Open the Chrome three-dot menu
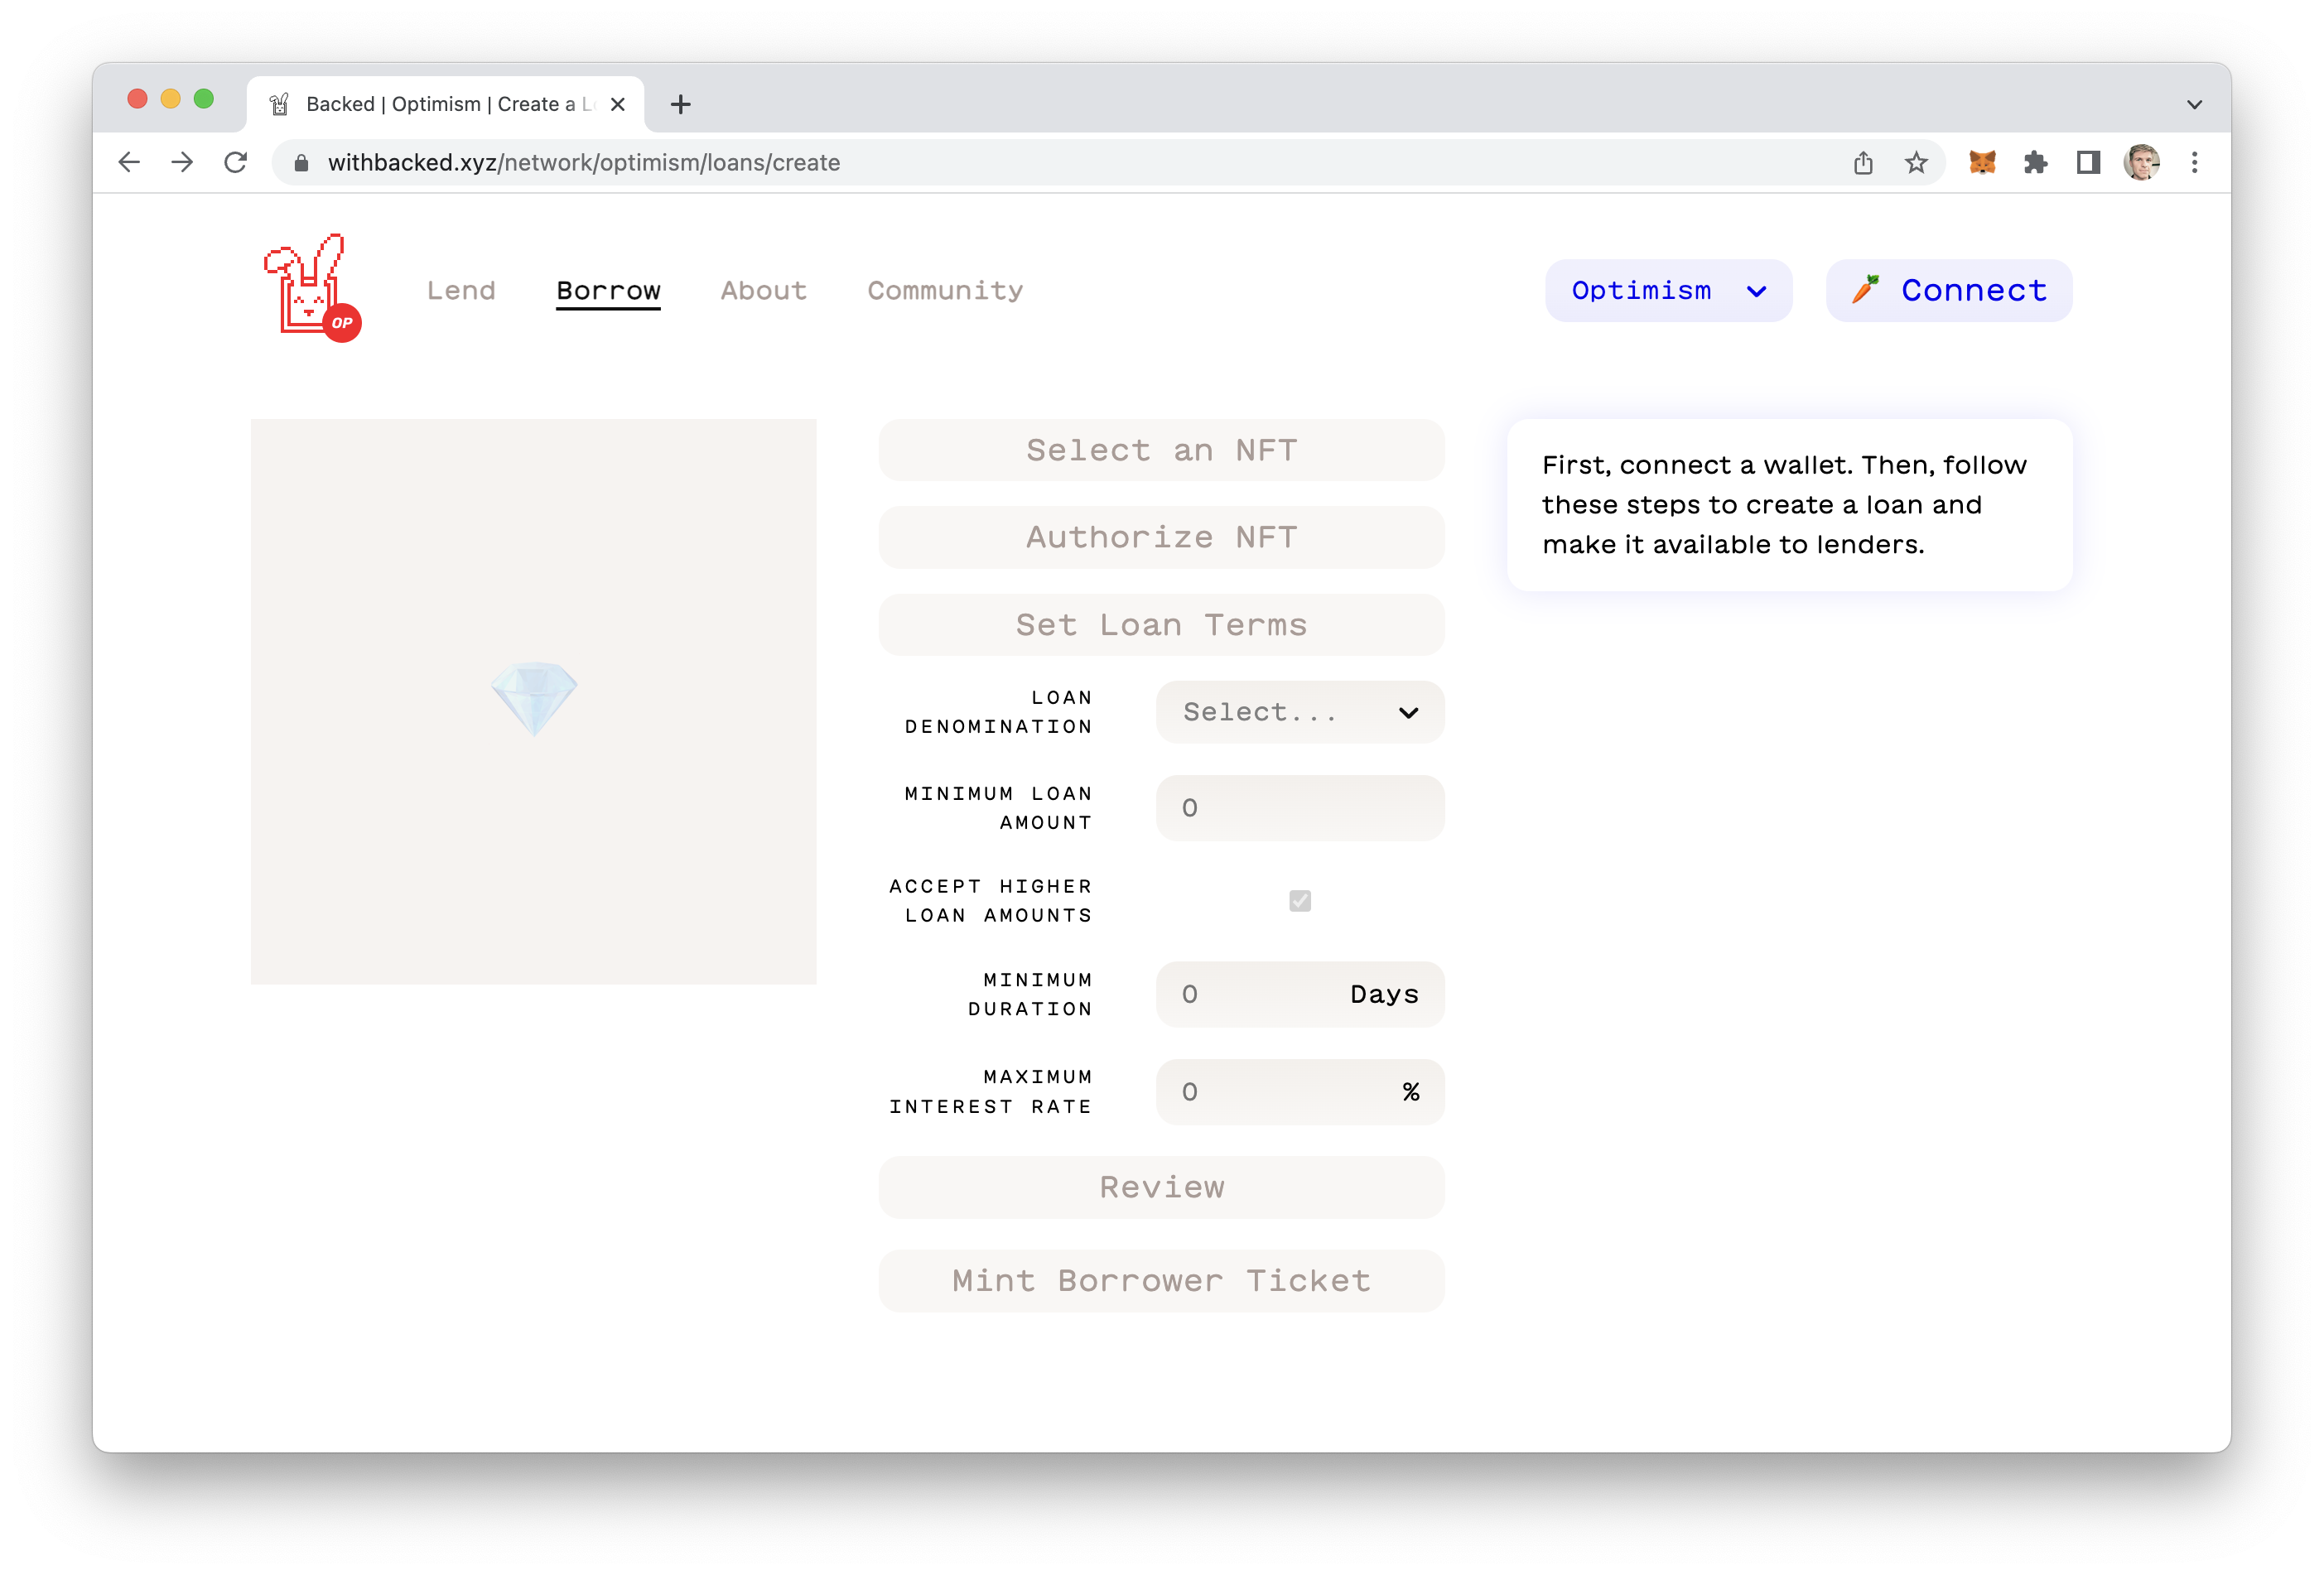This screenshot has height=1575, width=2324. [2194, 162]
